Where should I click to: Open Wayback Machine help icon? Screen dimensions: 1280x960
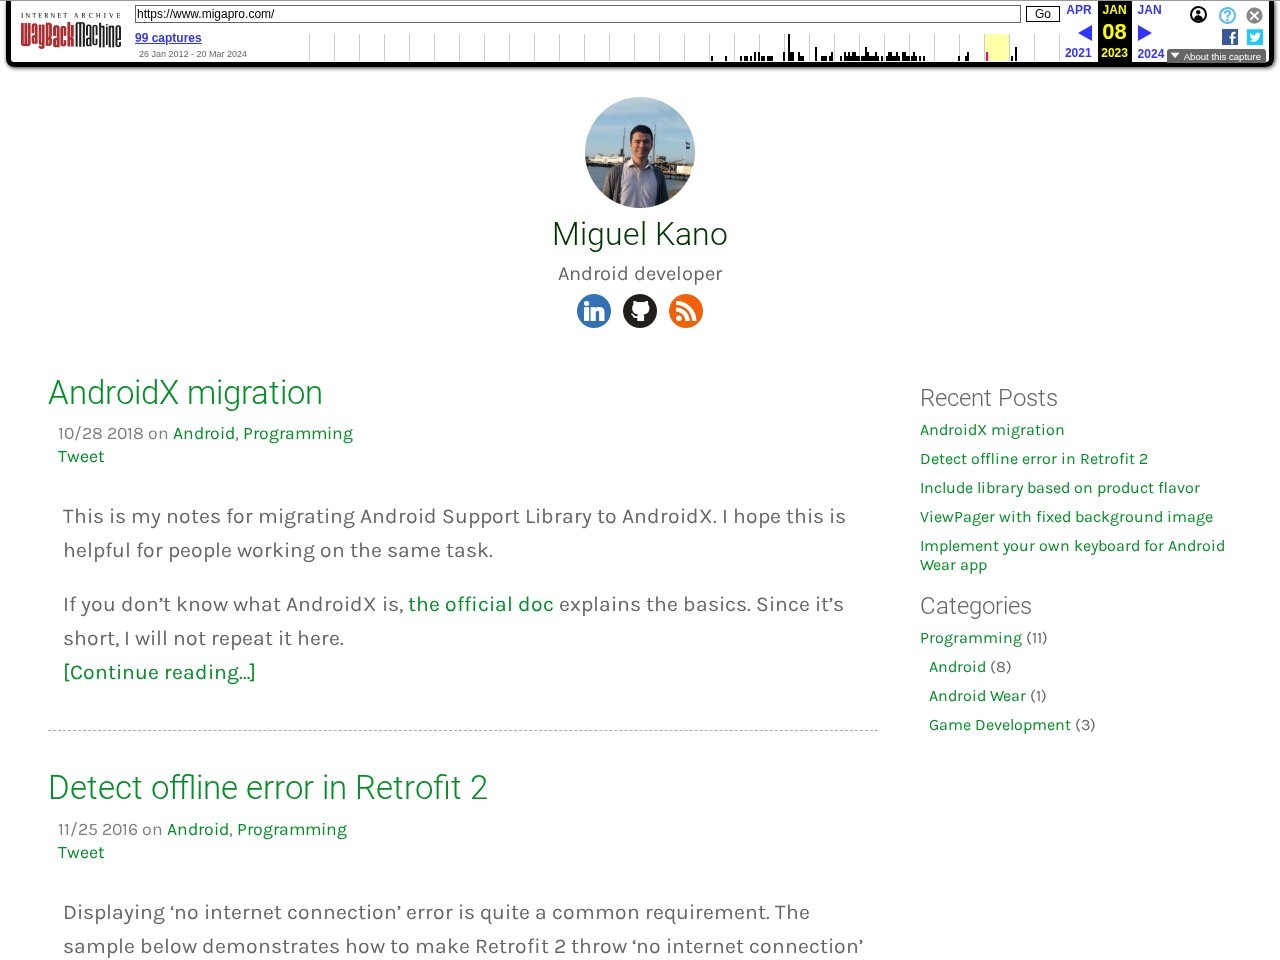coord(1227,15)
